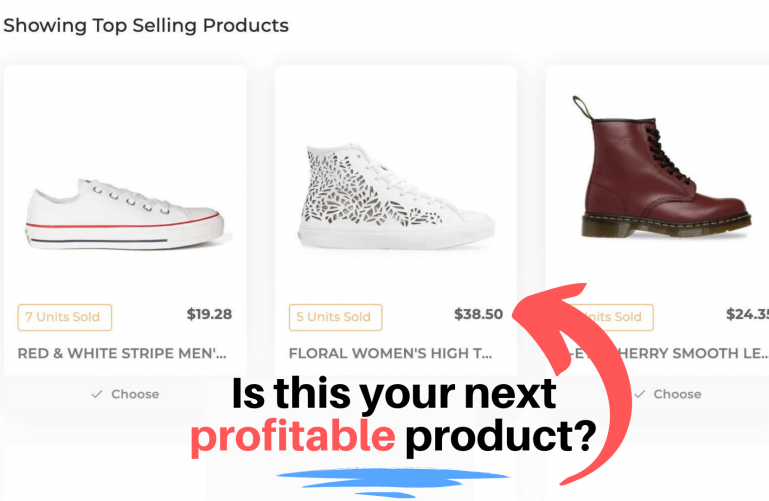Click the Showing Top Selling Products heading
The height and width of the screenshot is (501, 769).
(146, 25)
